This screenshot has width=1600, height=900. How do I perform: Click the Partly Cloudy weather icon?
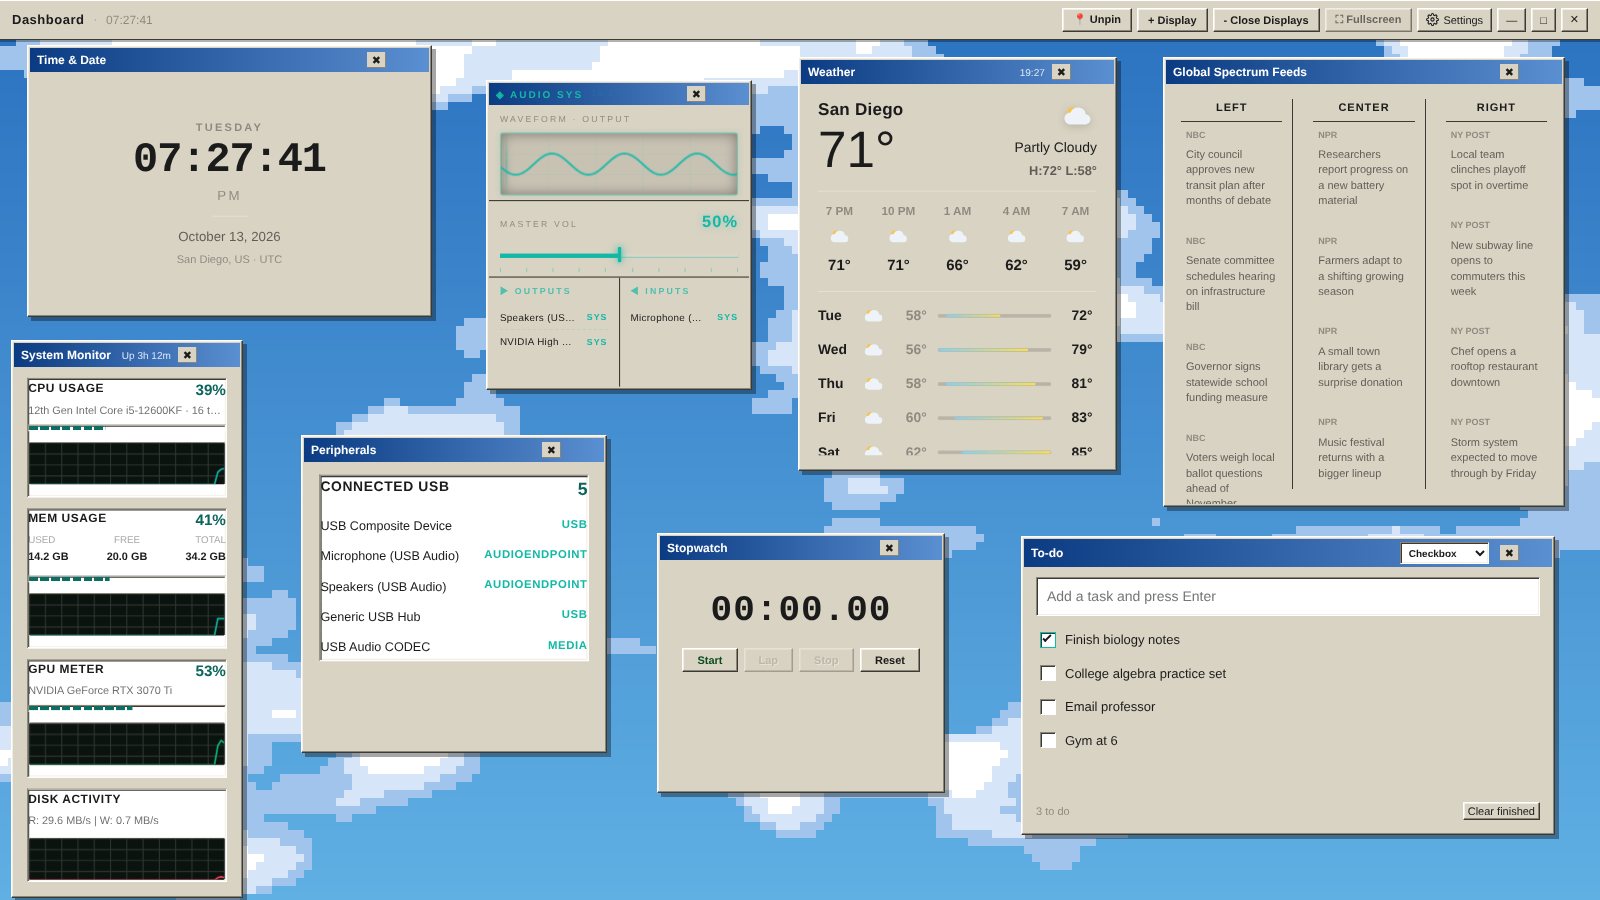pyautogui.click(x=1077, y=116)
